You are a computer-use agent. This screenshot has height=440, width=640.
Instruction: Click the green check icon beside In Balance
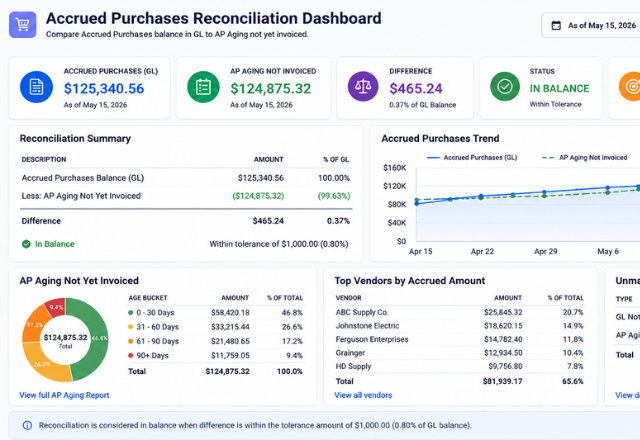coord(26,244)
